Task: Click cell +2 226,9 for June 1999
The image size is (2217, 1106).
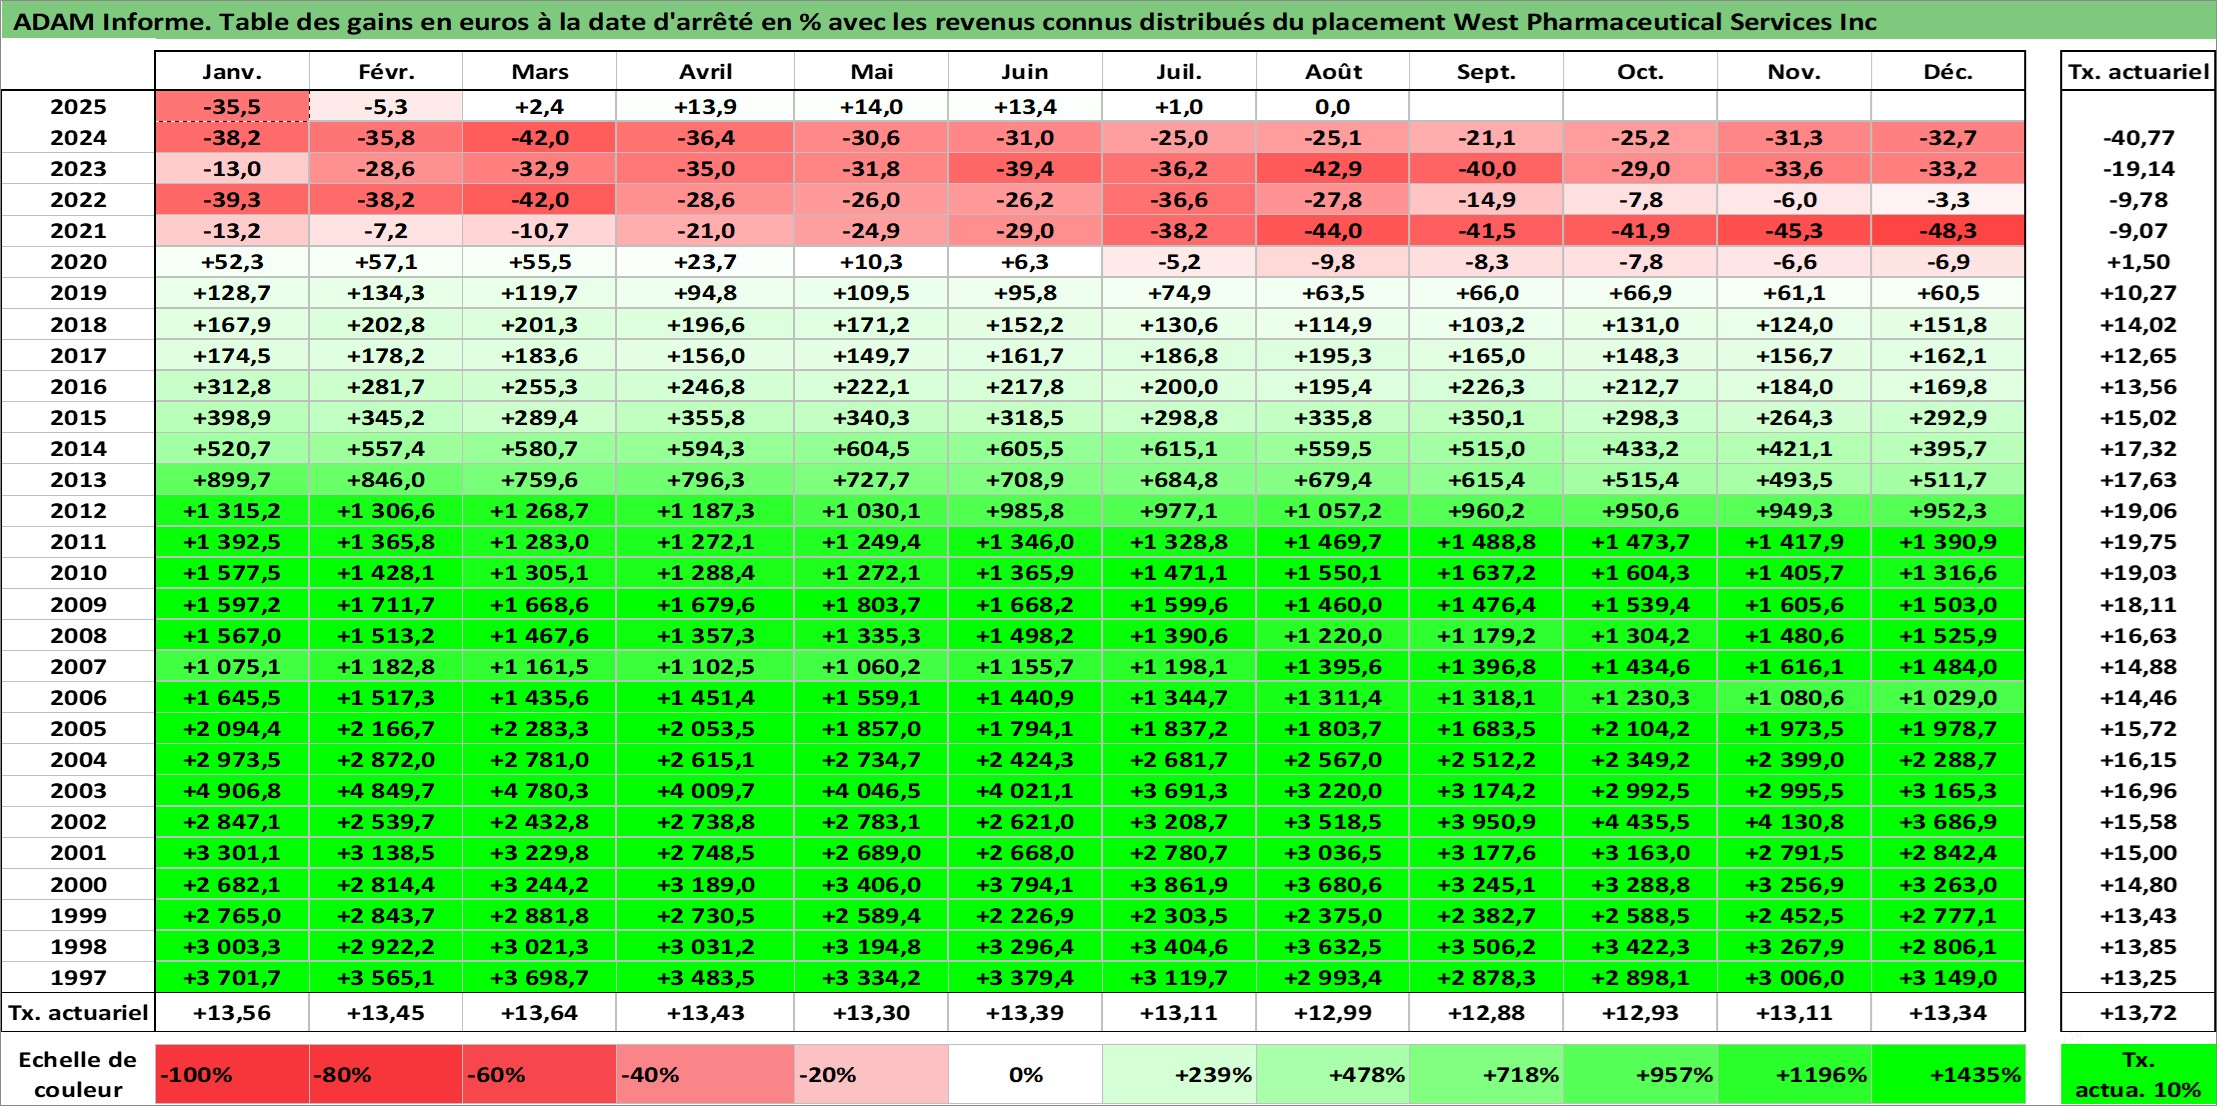Action: click(x=1025, y=916)
